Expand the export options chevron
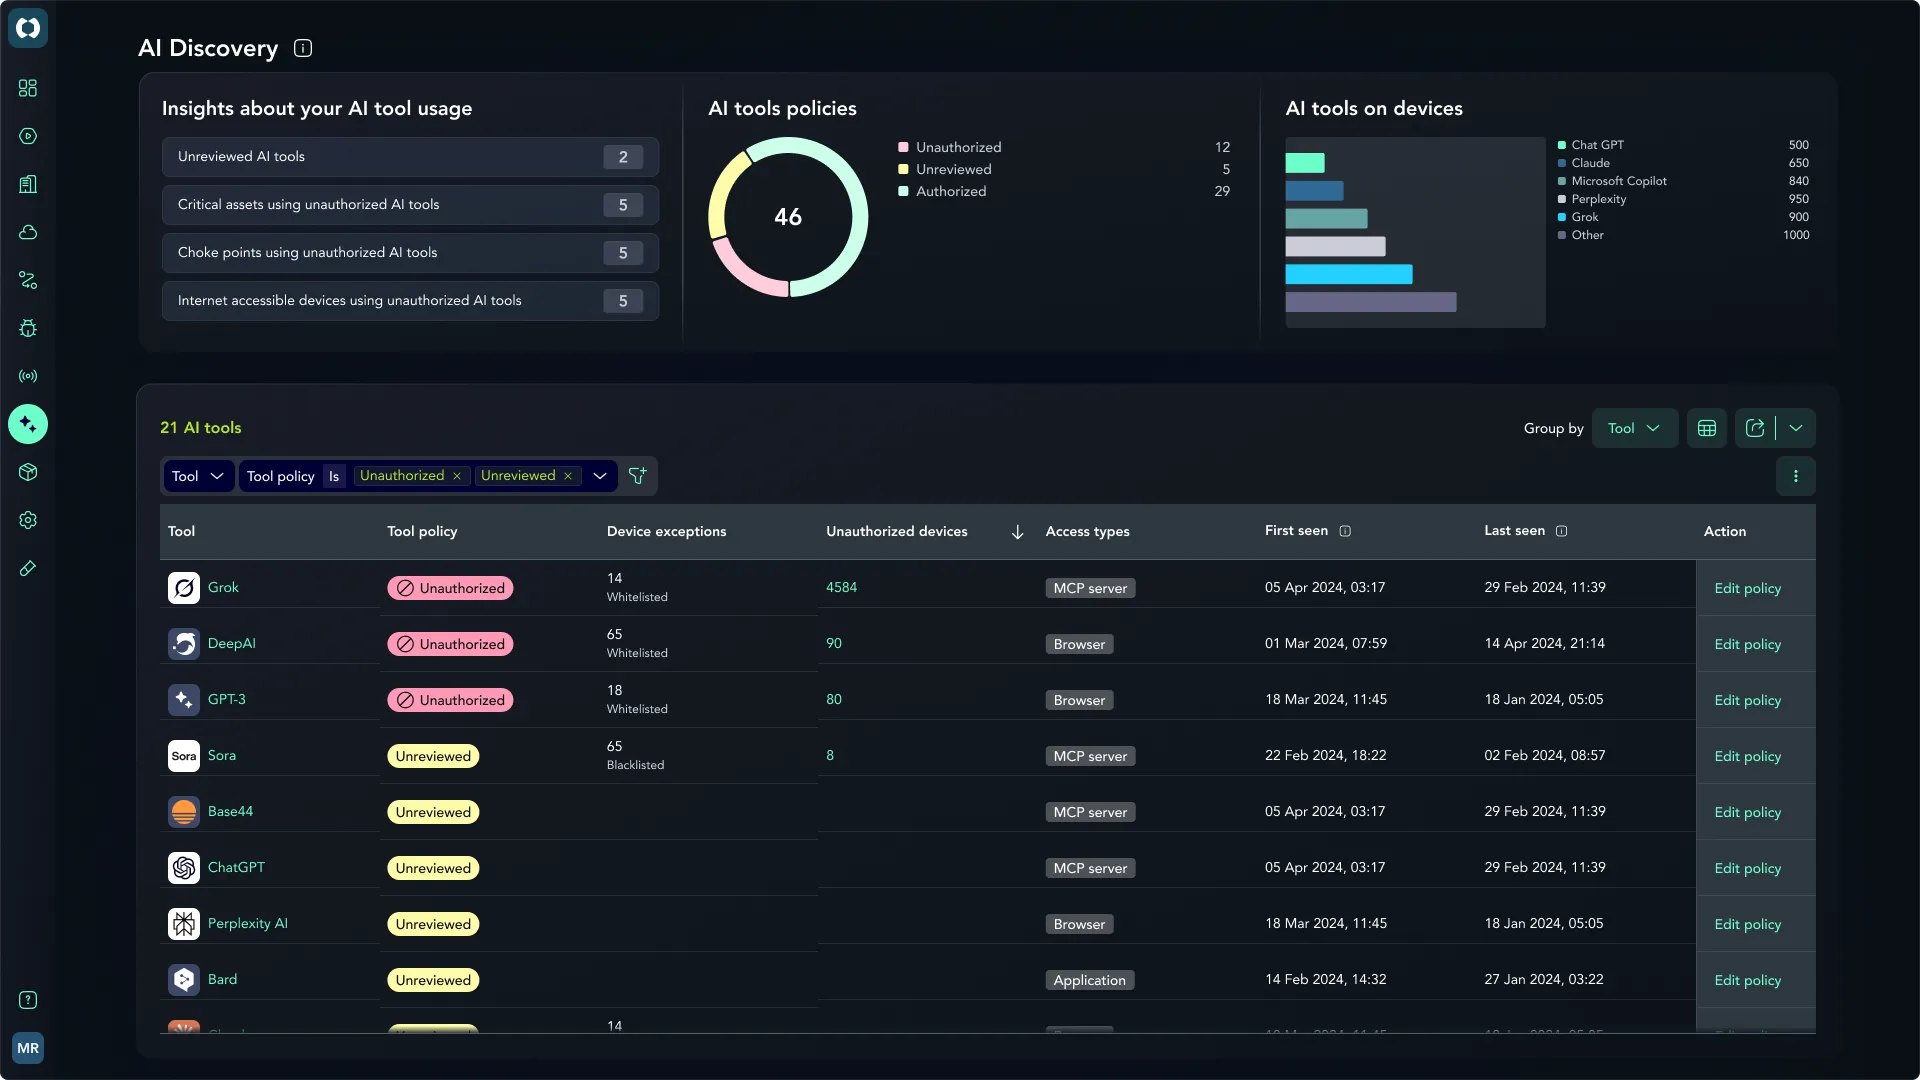The height and width of the screenshot is (1080, 1920). (x=1796, y=428)
